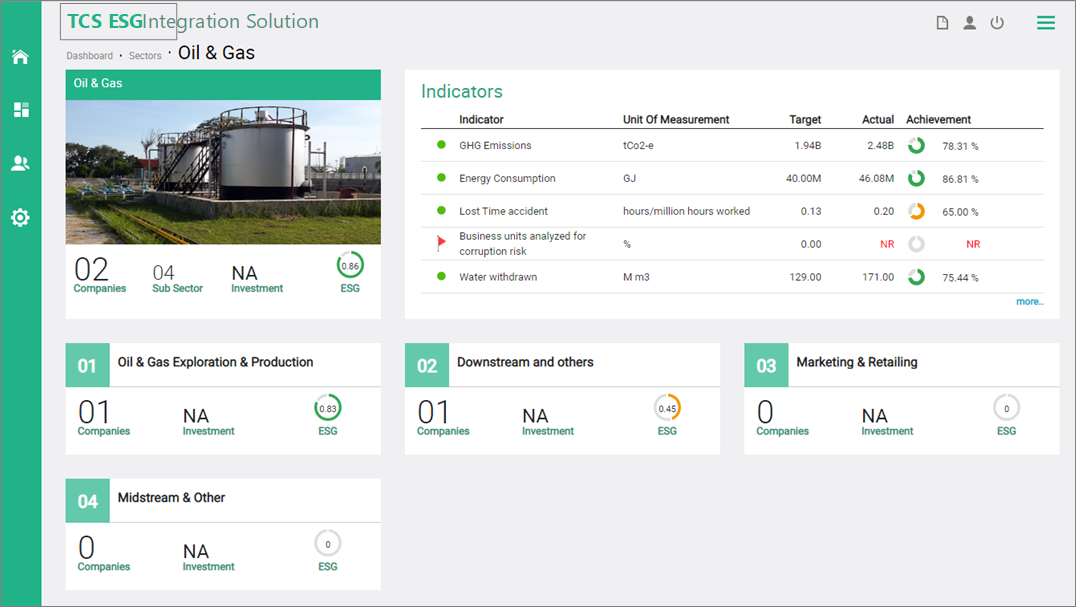The height and width of the screenshot is (607, 1076).
Task: Open the user profile icon
Action: [970, 23]
